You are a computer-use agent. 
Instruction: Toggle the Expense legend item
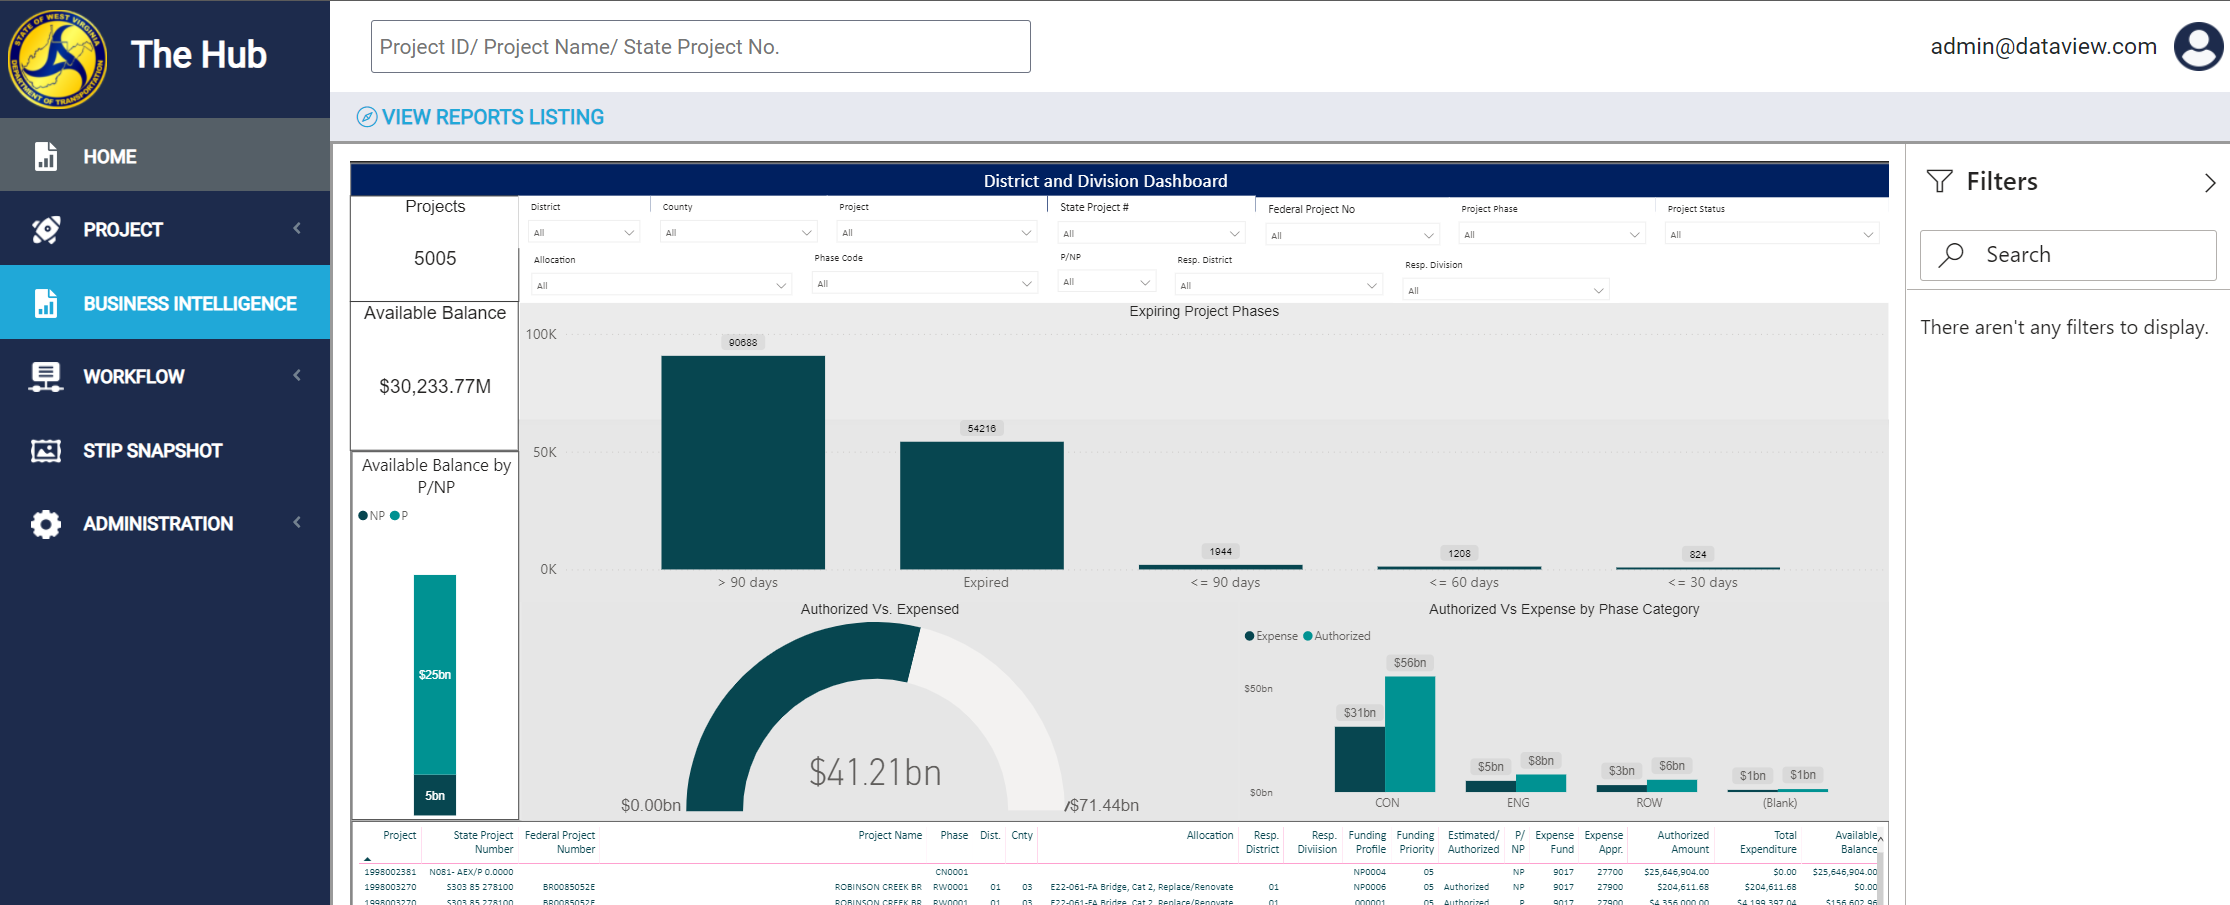coord(1271,636)
